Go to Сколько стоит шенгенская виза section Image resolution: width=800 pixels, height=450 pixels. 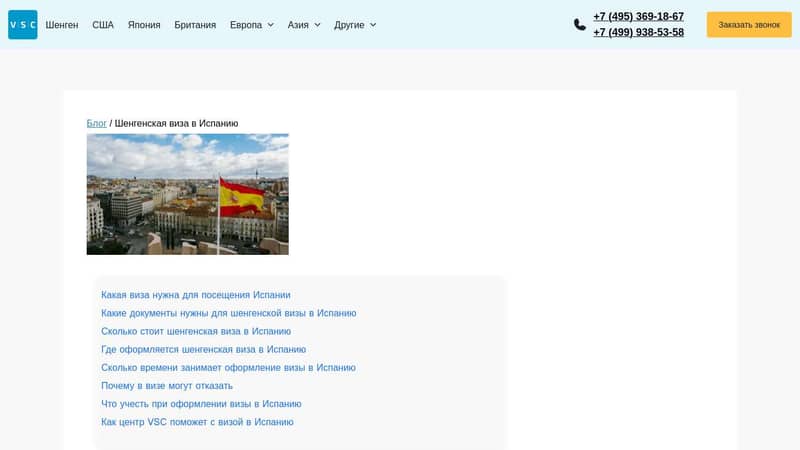pos(196,331)
